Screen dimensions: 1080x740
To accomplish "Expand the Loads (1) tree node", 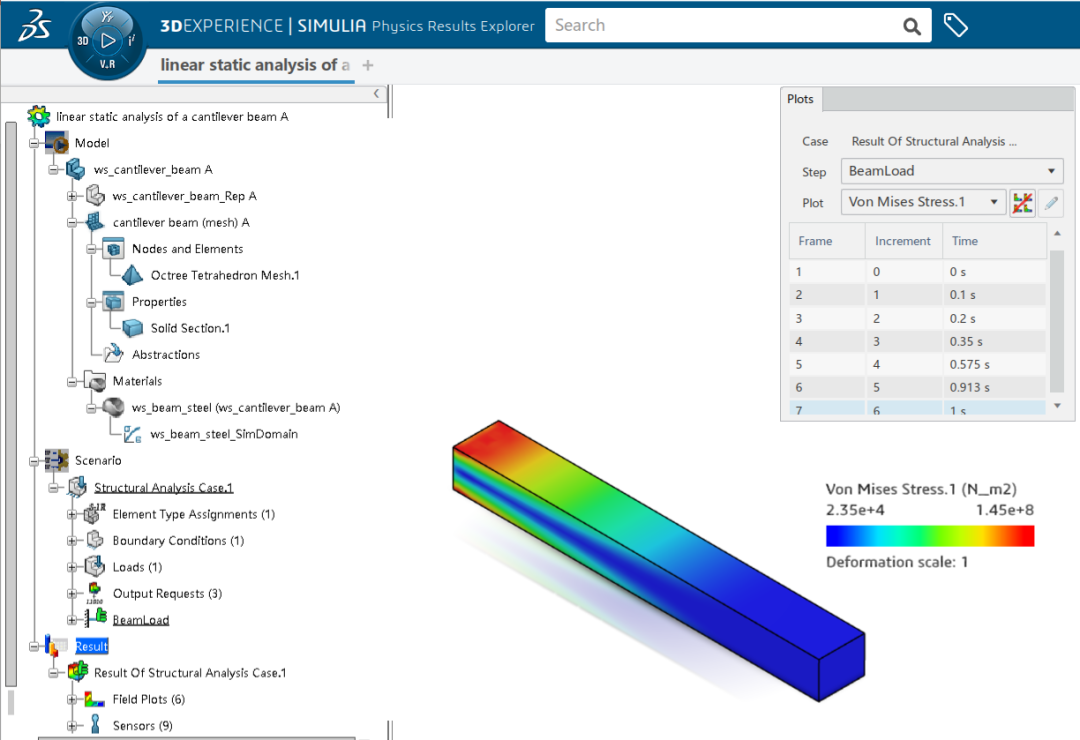I will (72, 567).
